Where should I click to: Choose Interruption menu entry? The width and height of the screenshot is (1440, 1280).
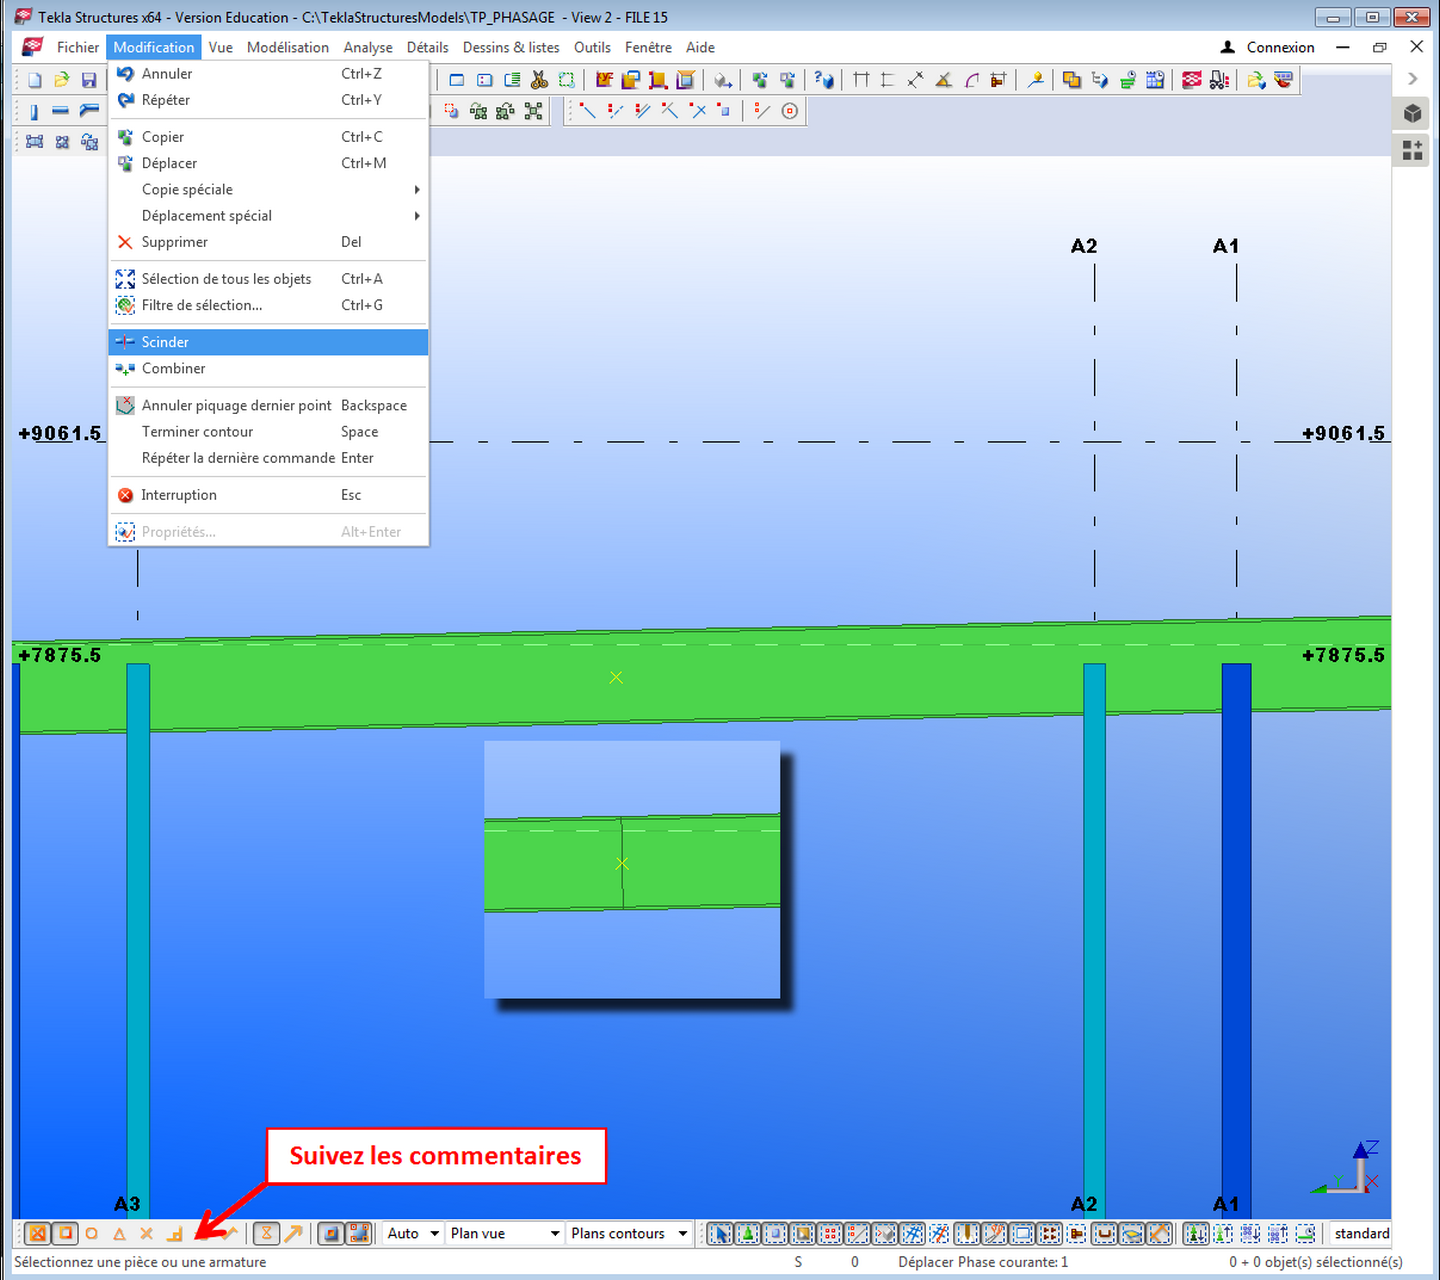point(268,495)
